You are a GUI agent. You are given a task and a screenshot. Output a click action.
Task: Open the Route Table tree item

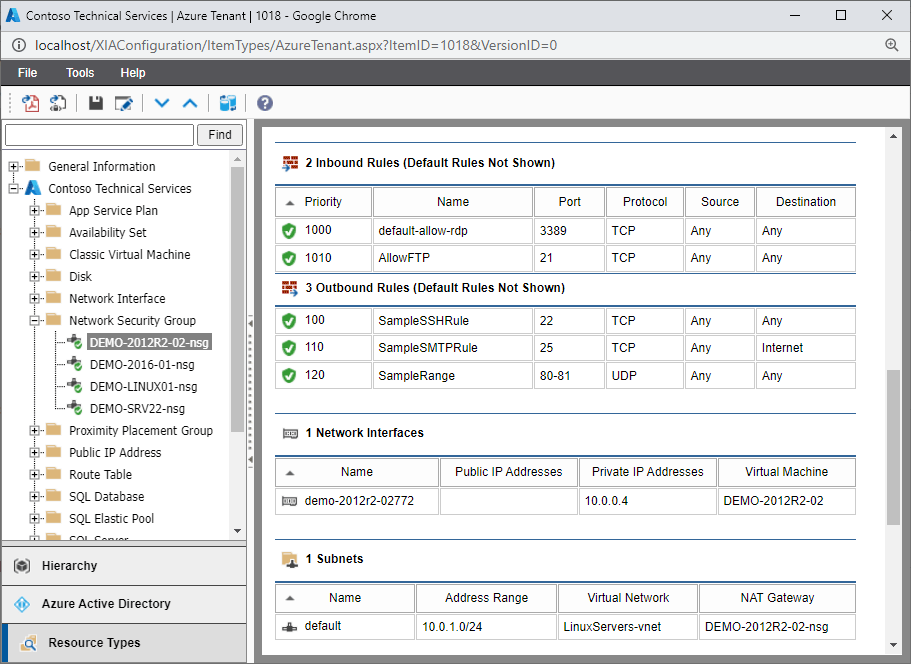click(x=101, y=475)
